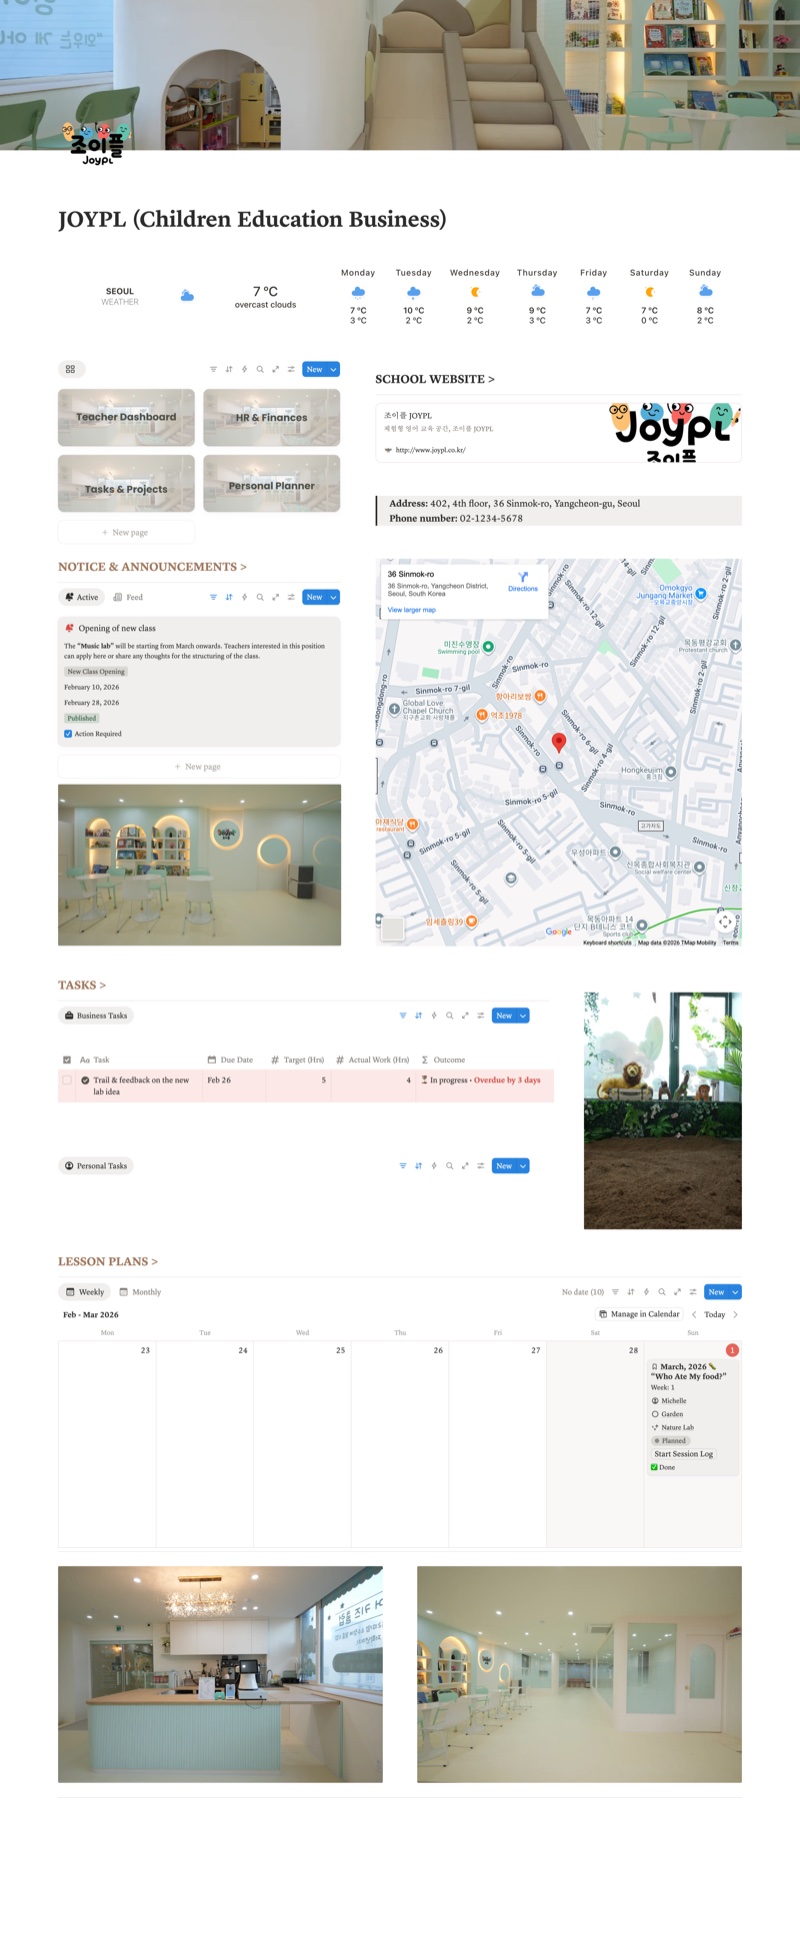Click sort icon in Lesson Plans toolbar
Image resolution: width=800 pixels, height=1952 pixels.
pos(631,1292)
